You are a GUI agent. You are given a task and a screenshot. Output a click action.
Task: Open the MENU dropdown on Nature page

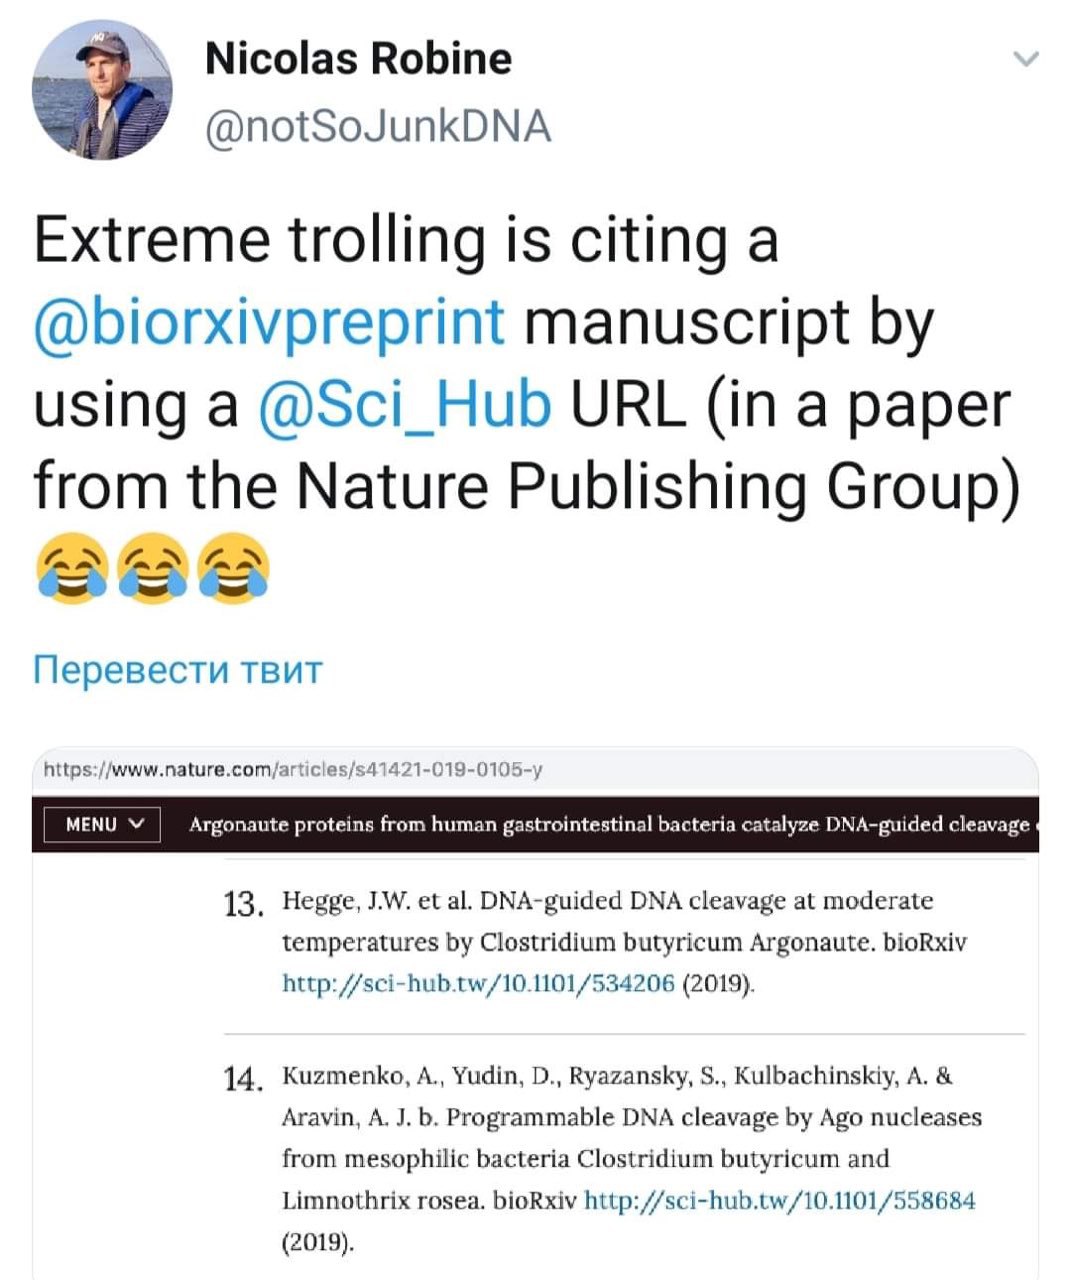[x=102, y=824]
